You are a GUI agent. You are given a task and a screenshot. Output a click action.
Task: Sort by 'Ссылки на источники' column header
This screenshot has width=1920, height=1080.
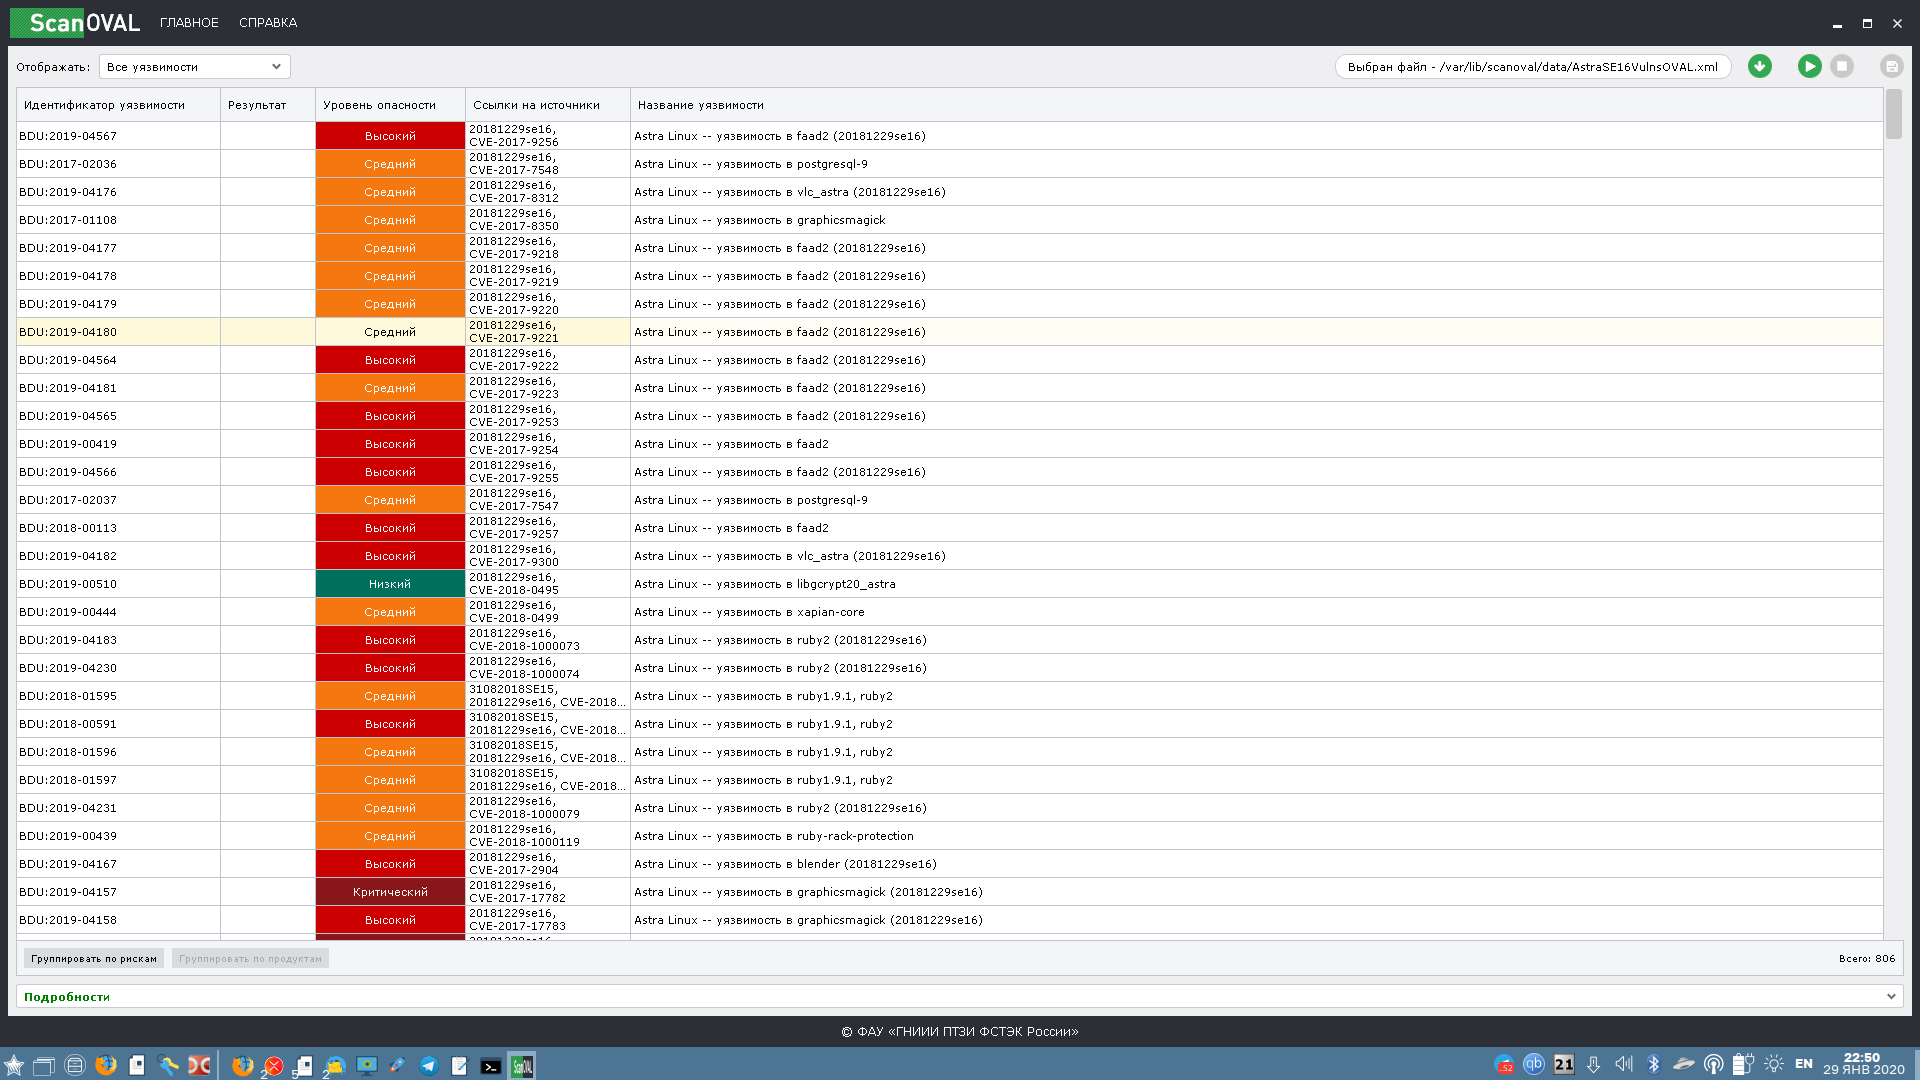click(x=548, y=105)
